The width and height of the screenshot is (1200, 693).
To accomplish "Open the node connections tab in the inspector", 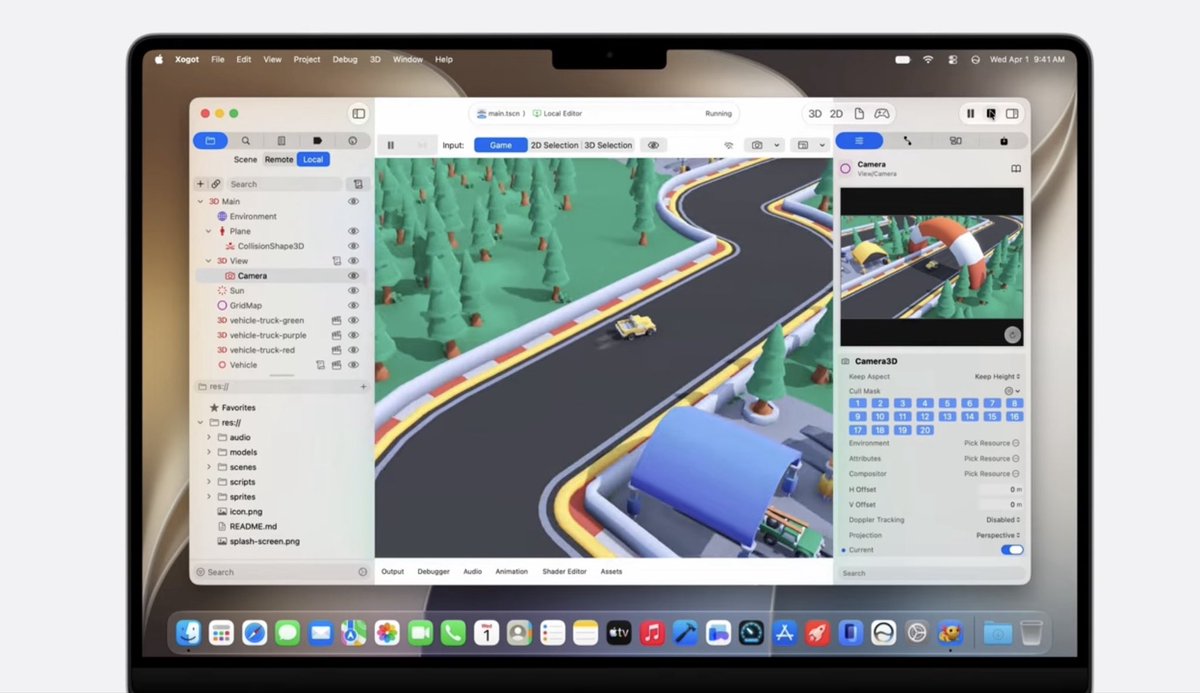I will pos(907,141).
